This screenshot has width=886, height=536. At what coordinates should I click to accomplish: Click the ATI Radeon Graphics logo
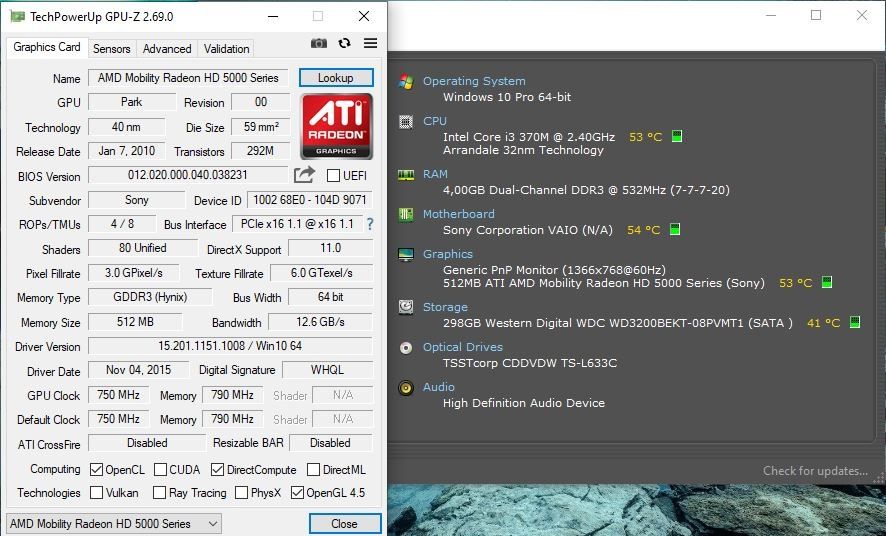pyautogui.click(x=336, y=126)
